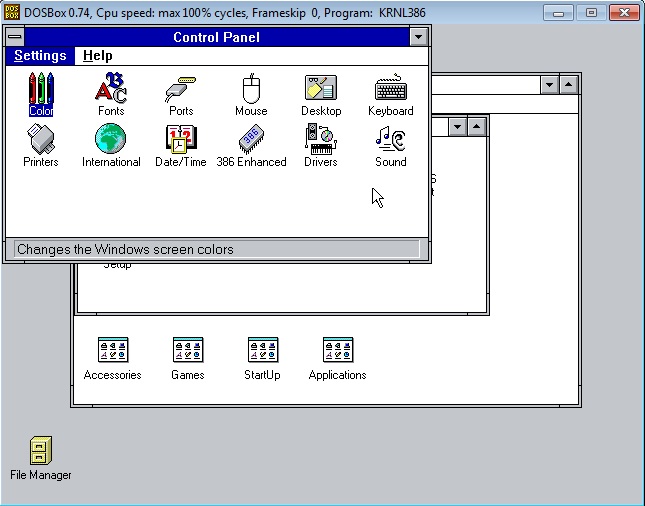Open the Control Panel system menu box

point(15,37)
